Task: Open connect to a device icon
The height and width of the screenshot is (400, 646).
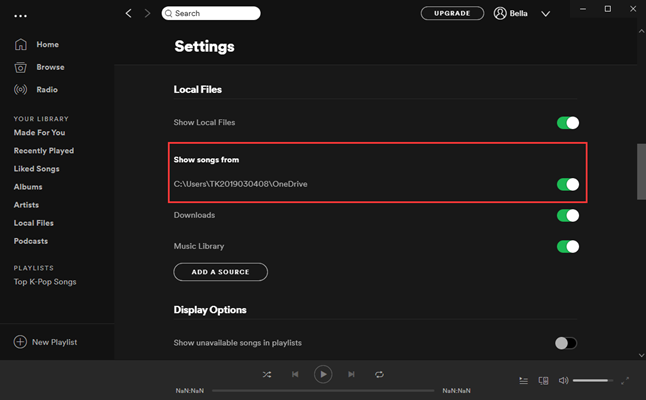Action: click(x=543, y=381)
